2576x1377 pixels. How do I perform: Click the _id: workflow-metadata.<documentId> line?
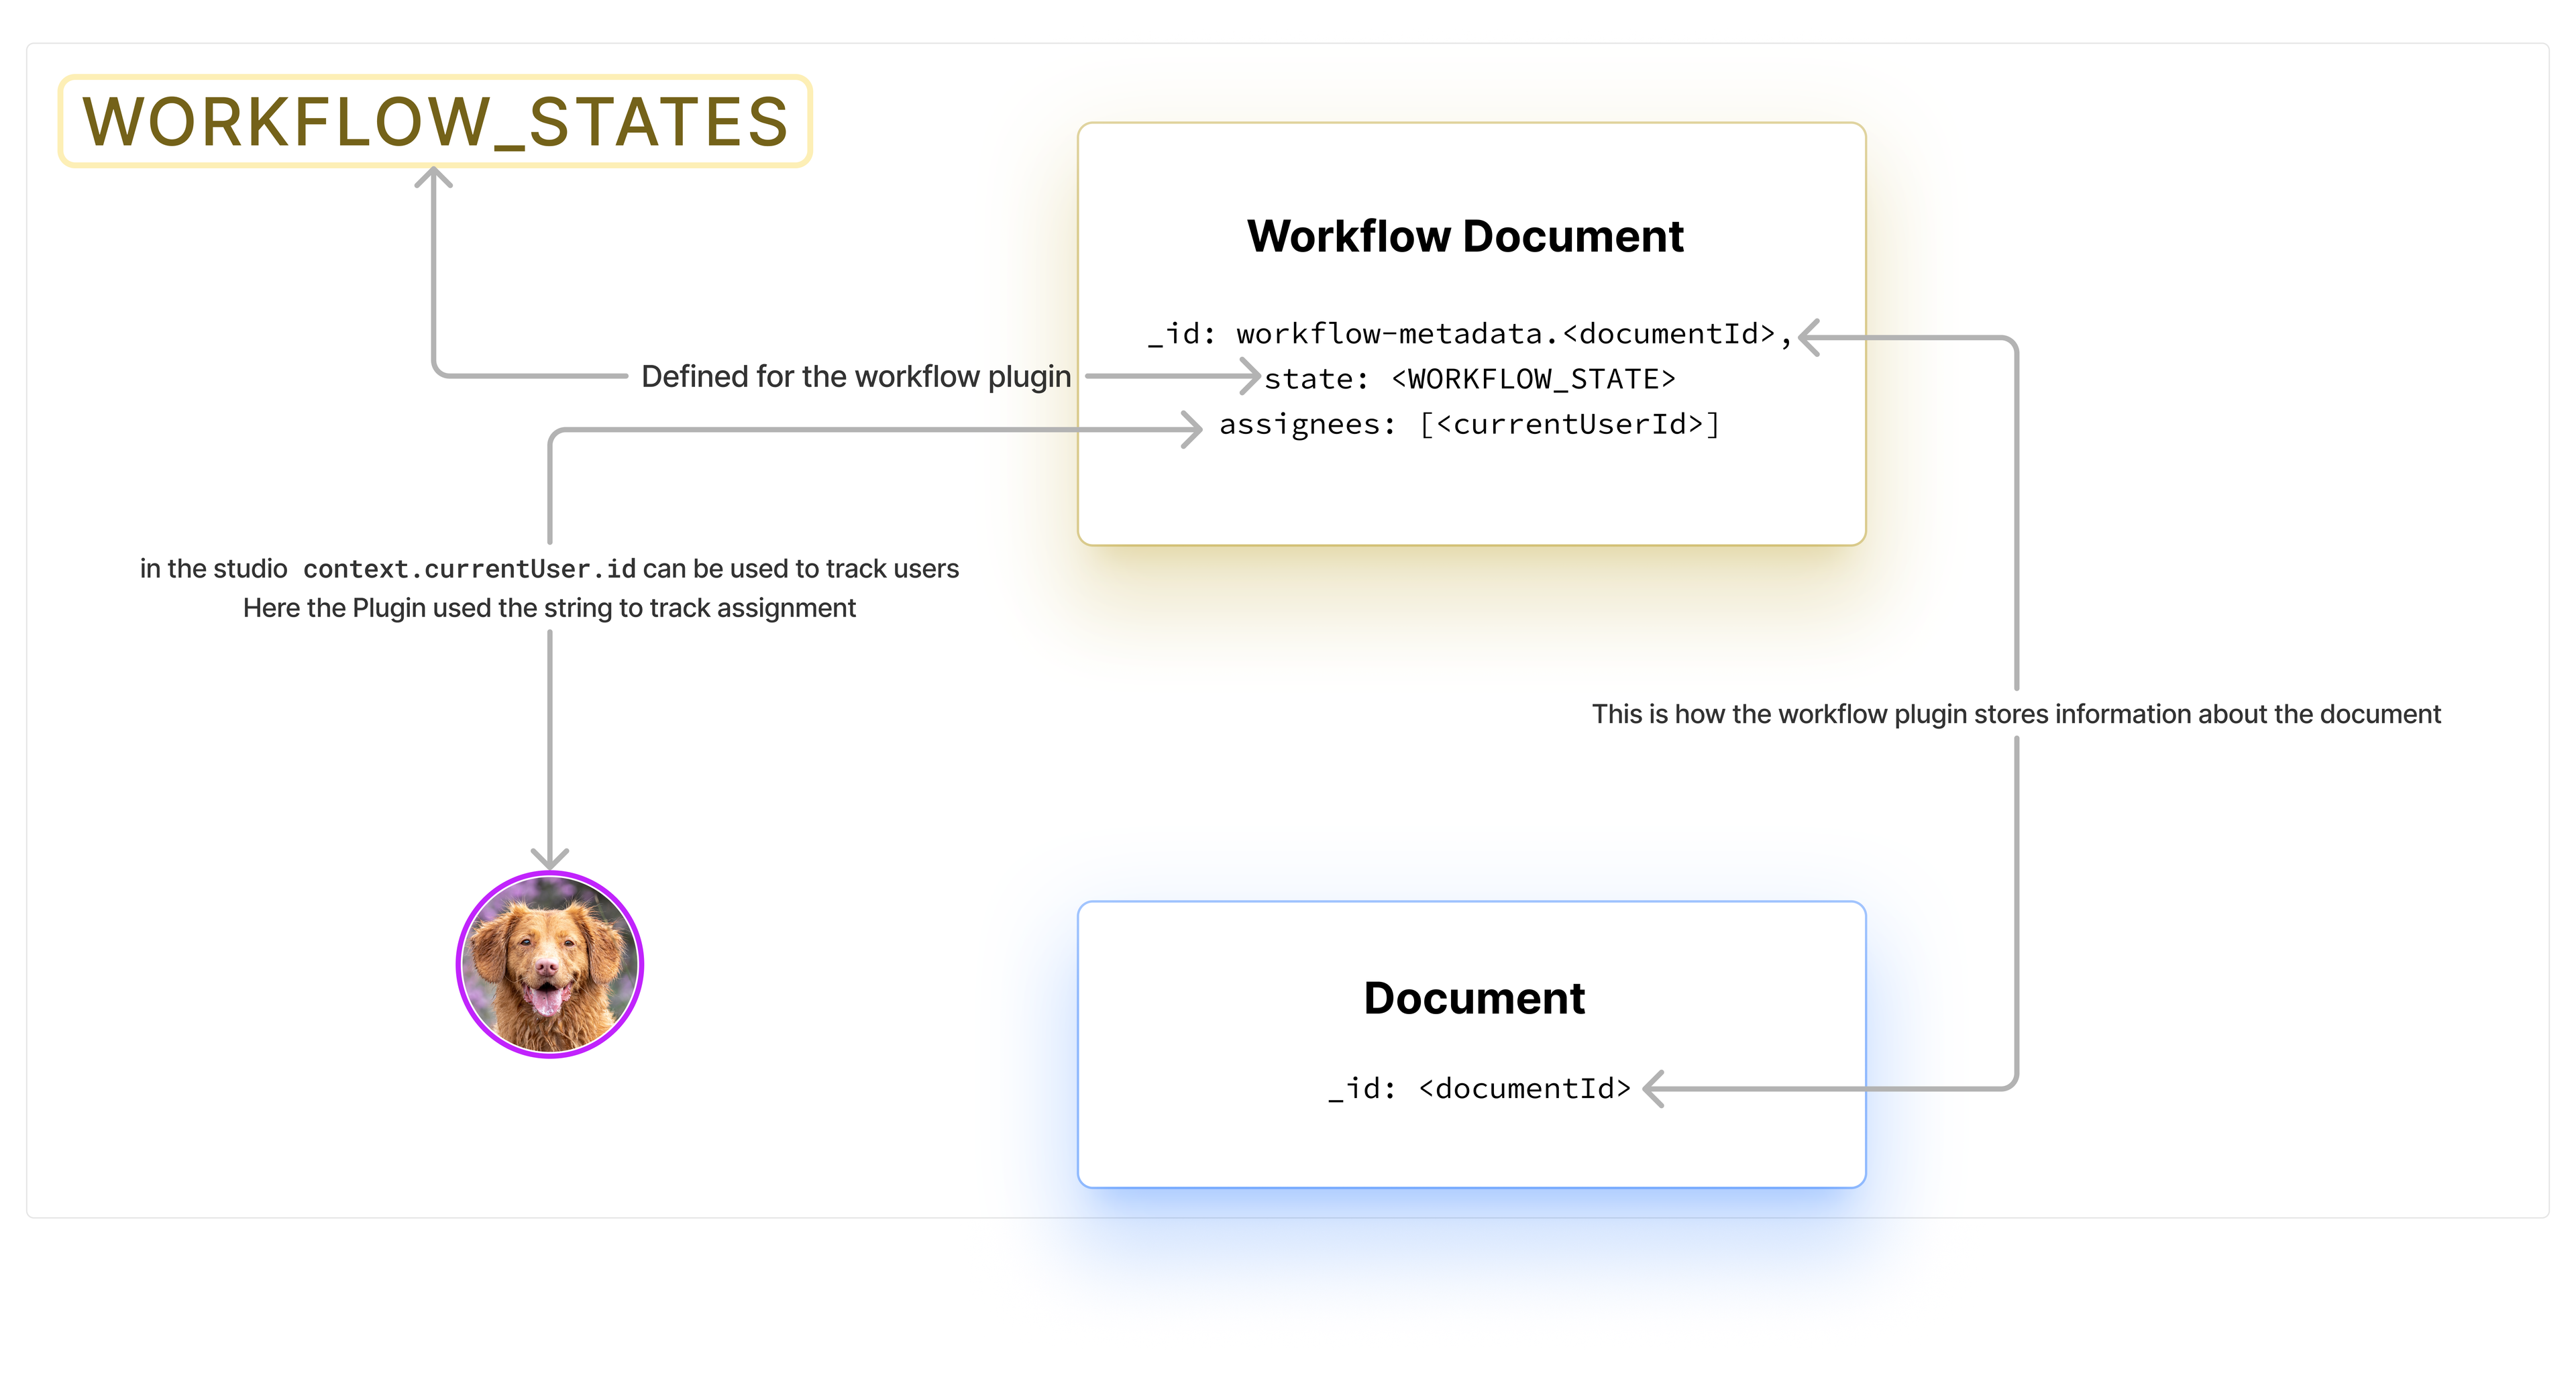pyautogui.click(x=1470, y=334)
